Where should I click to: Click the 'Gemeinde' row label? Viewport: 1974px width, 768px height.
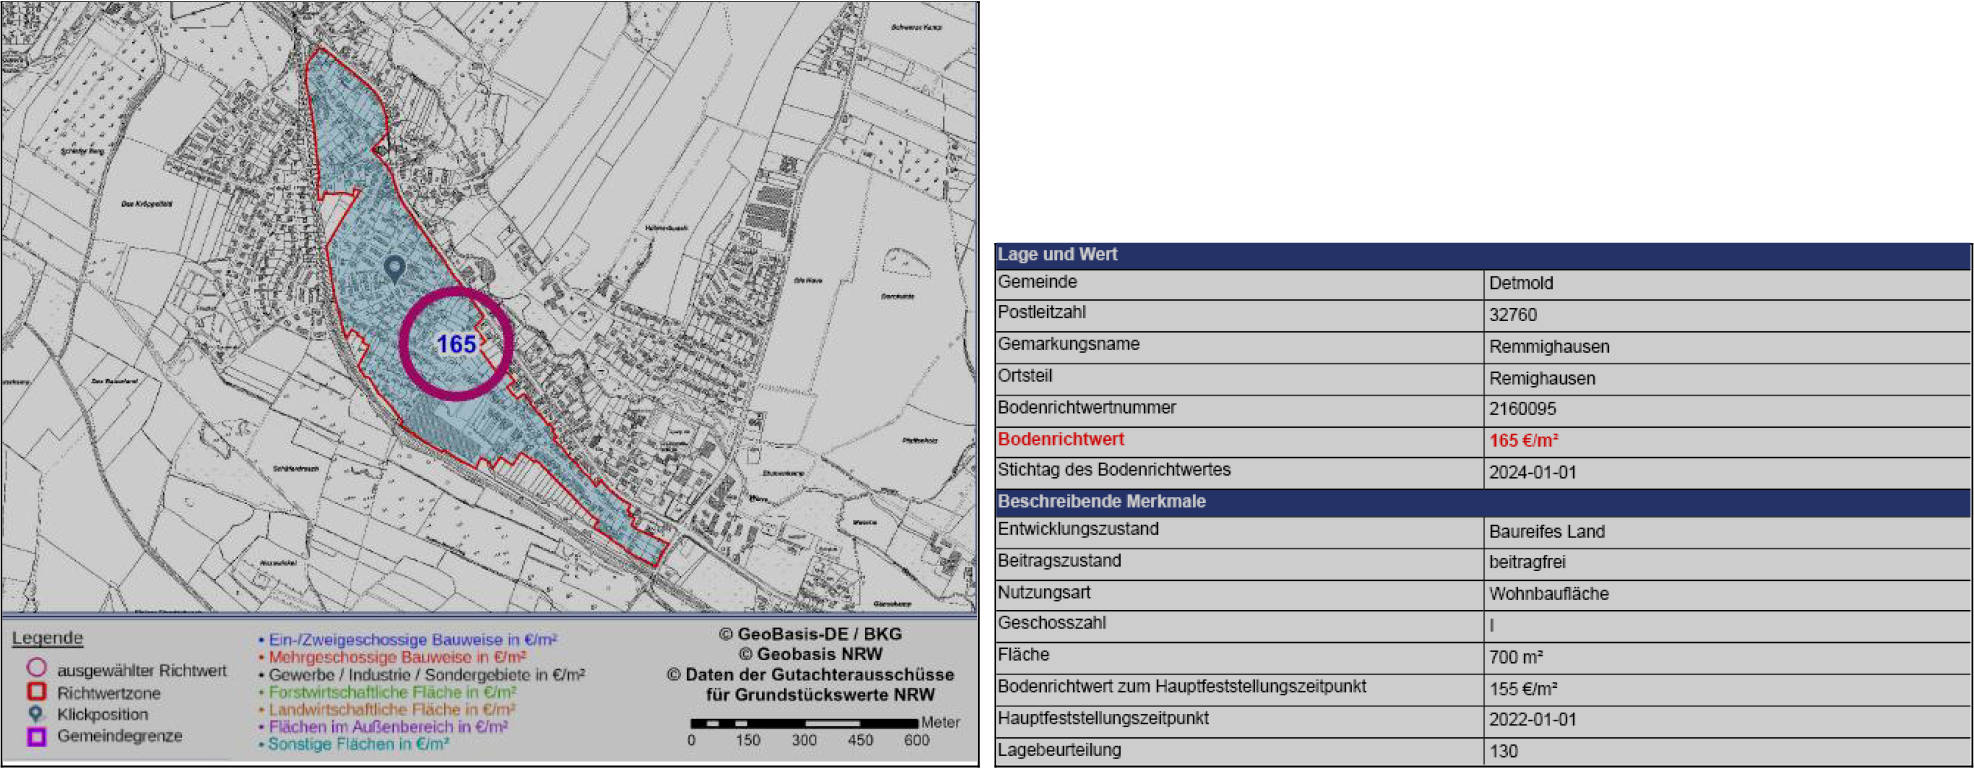pos(1037,282)
